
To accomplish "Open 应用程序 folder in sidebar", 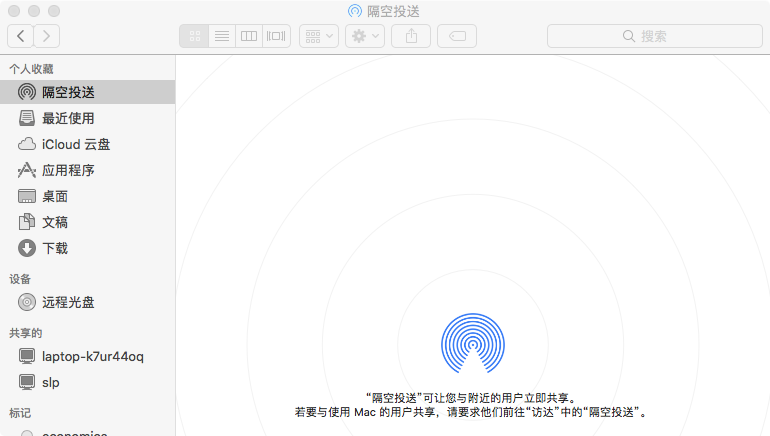I will point(68,170).
